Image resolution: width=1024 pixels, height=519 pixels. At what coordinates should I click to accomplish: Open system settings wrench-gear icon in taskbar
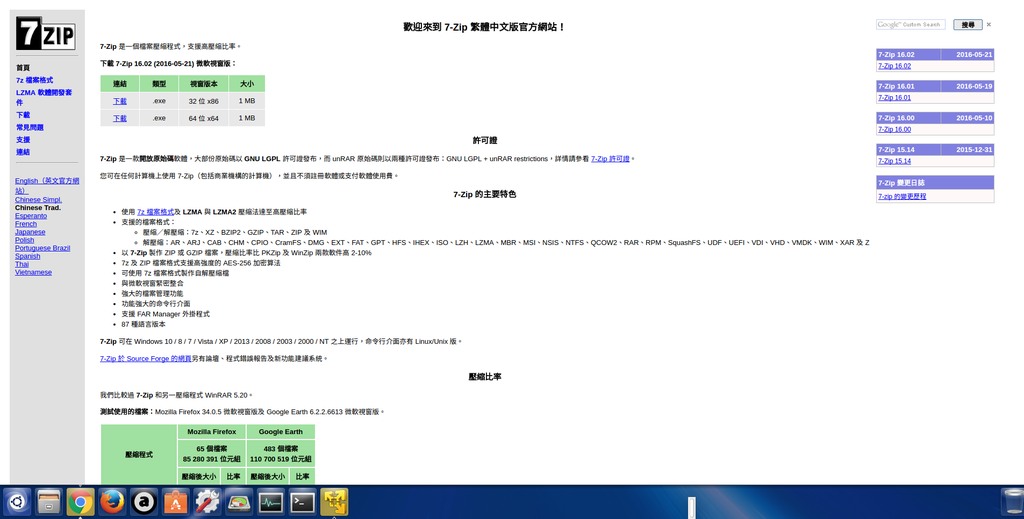(207, 502)
